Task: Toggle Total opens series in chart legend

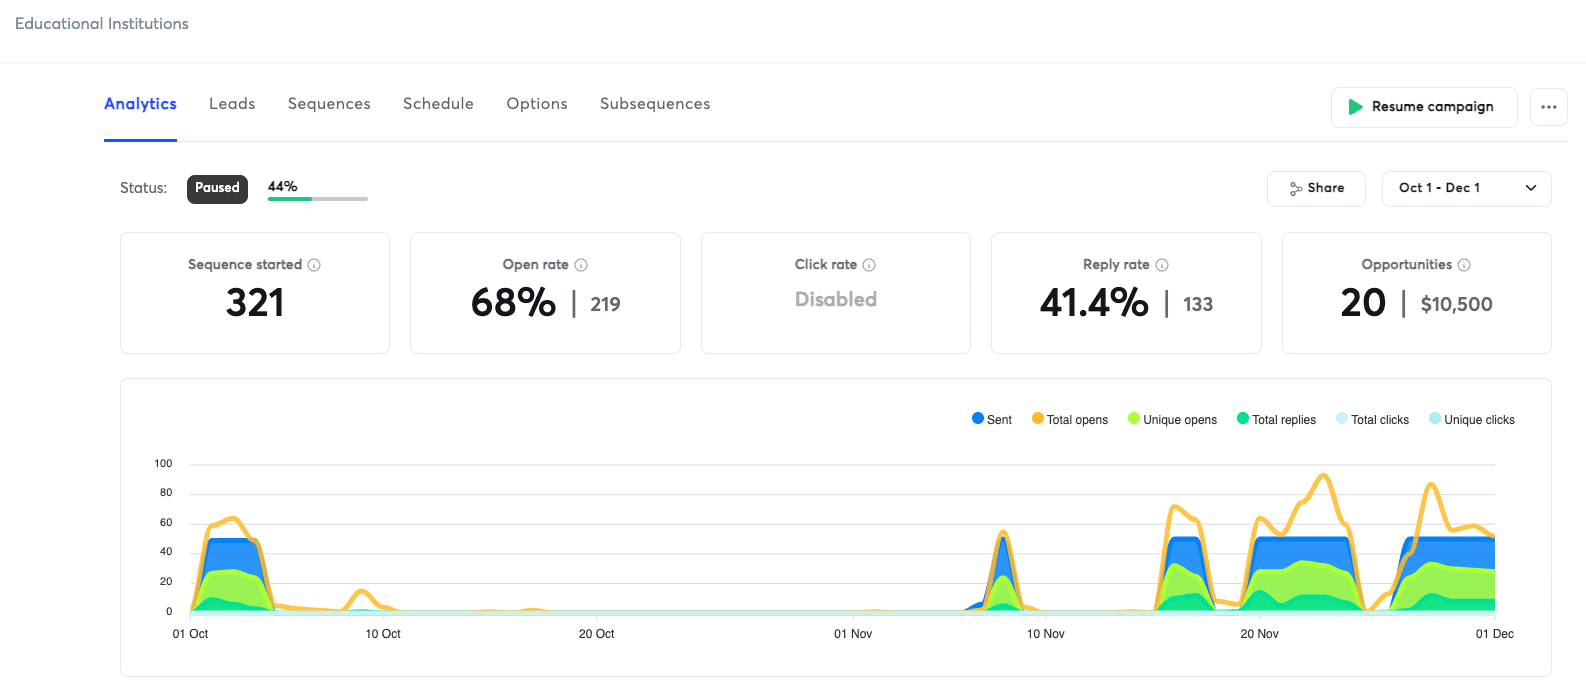Action: (1069, 420)
